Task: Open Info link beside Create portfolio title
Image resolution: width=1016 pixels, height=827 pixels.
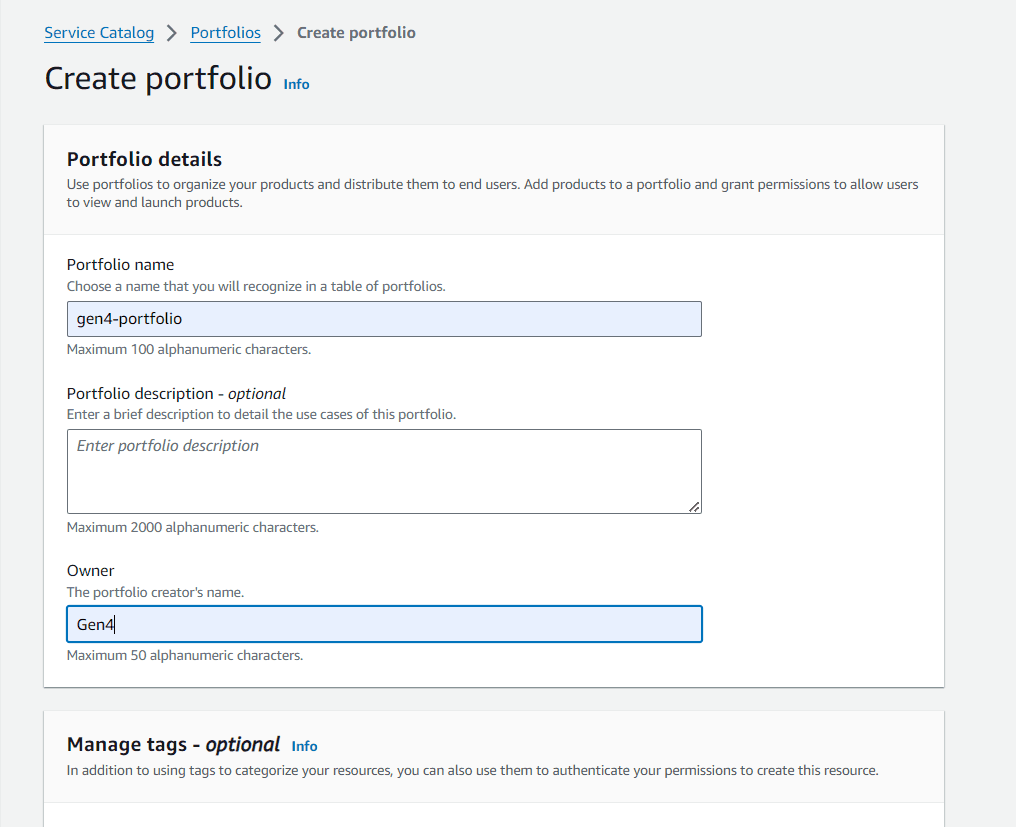Action: pos(296,84)
